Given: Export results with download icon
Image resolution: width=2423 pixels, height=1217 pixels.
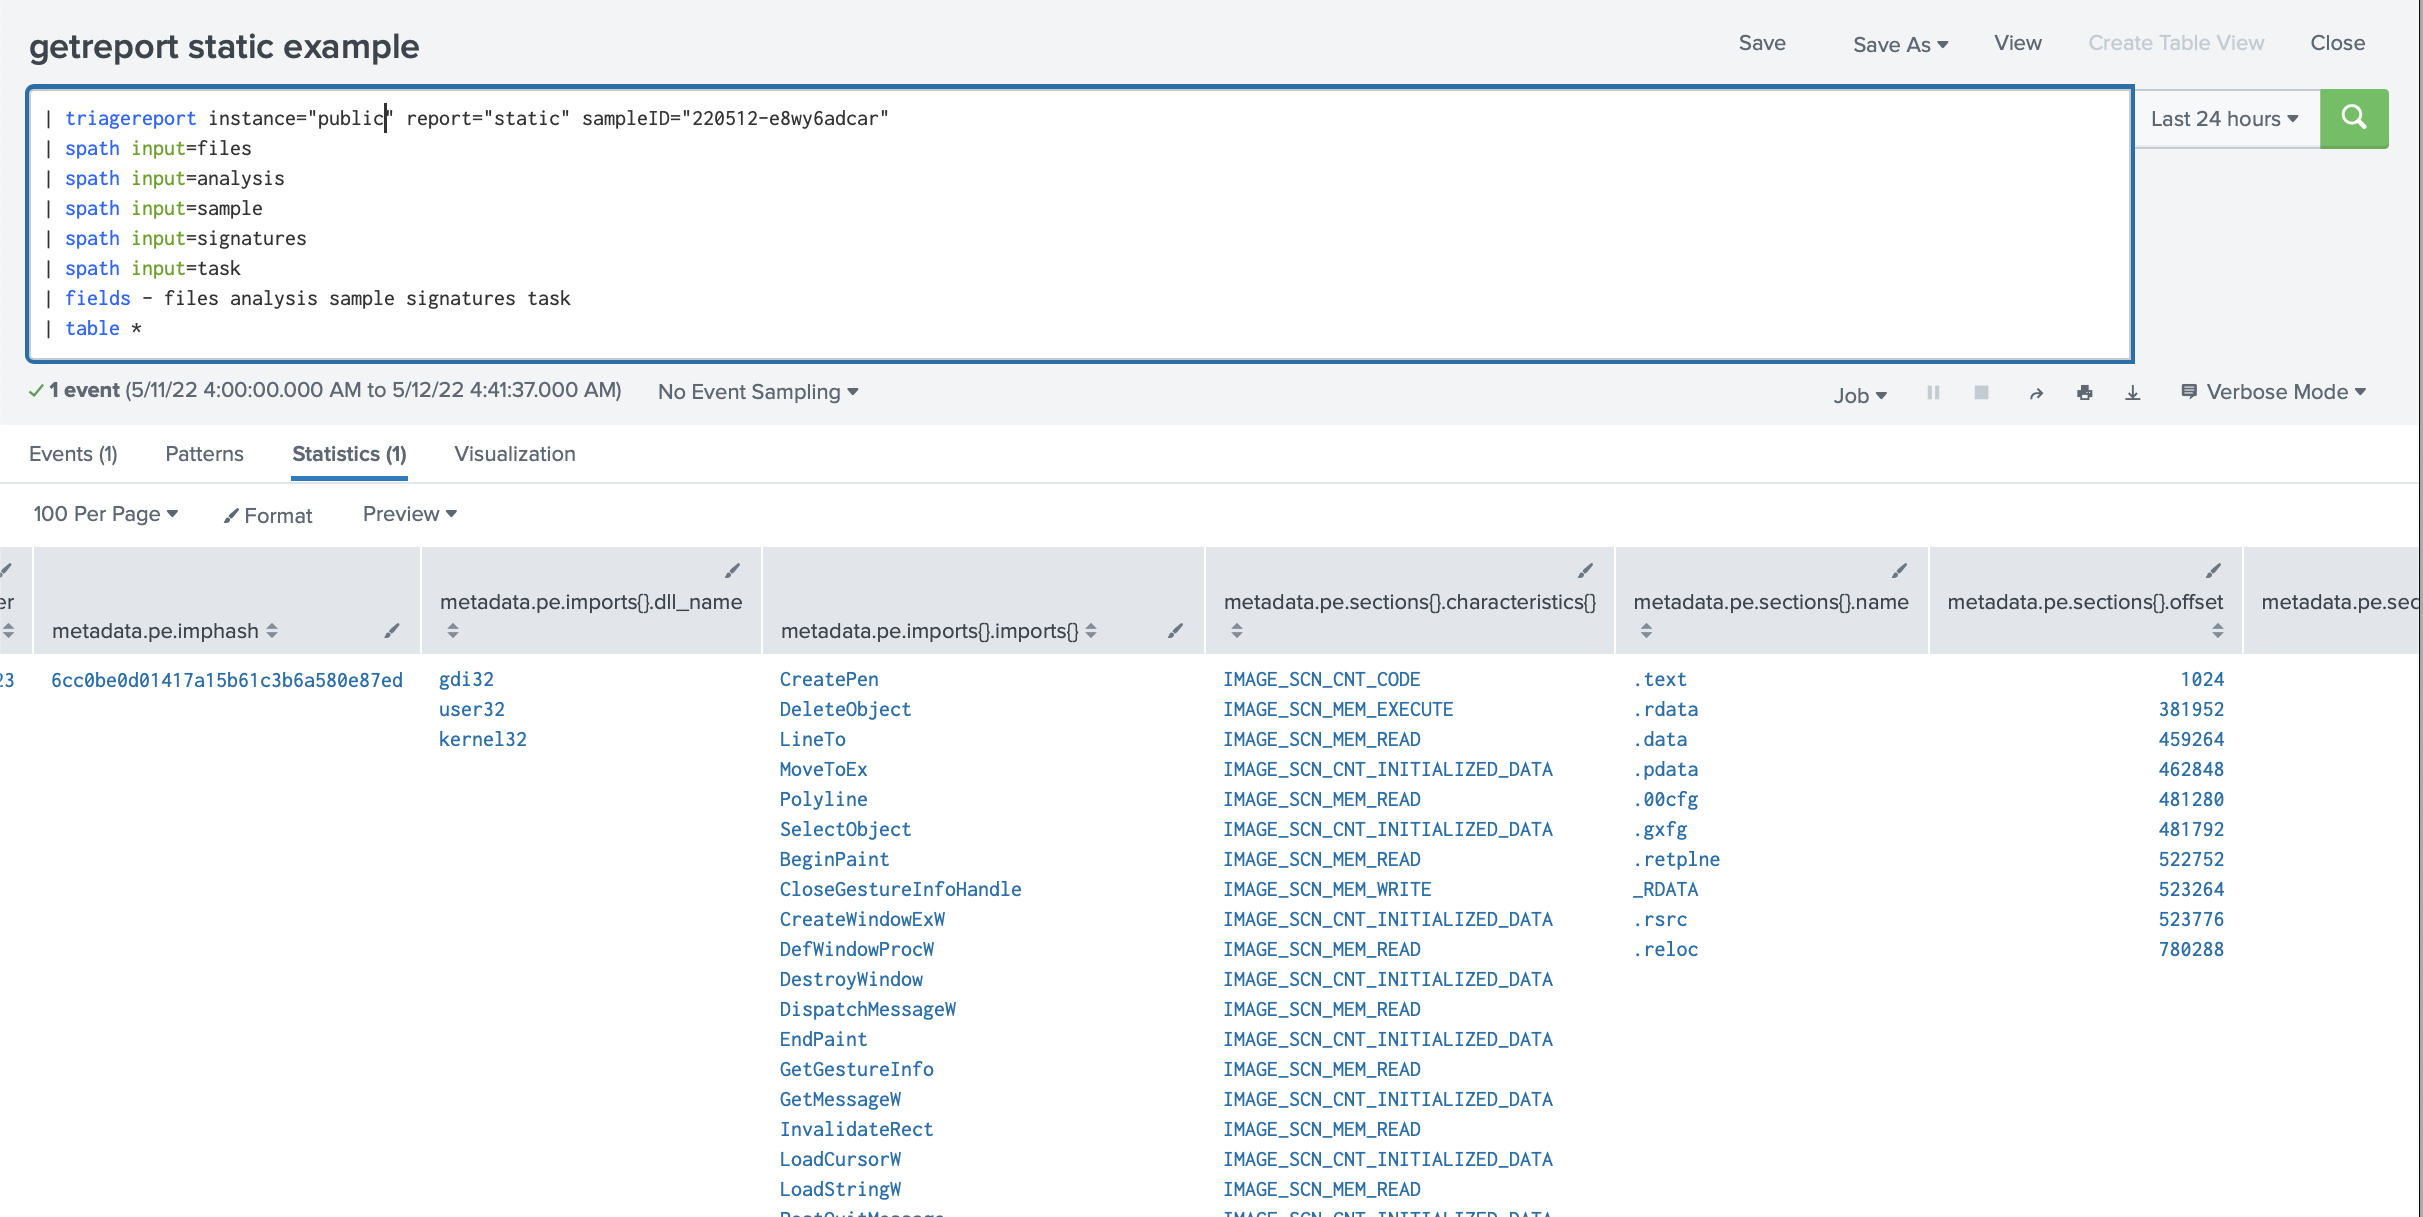Looking at the screenshot, I should point(2132,393).
